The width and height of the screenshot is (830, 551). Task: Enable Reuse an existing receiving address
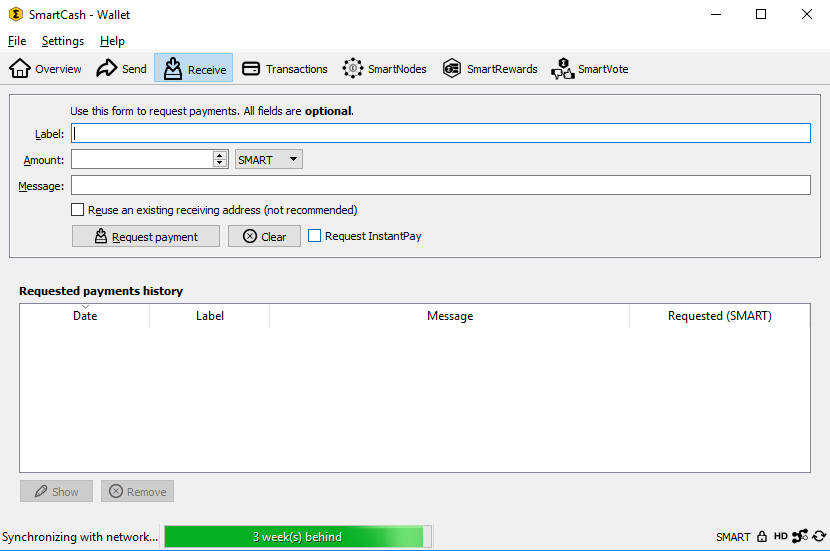(x=78, y=210)
